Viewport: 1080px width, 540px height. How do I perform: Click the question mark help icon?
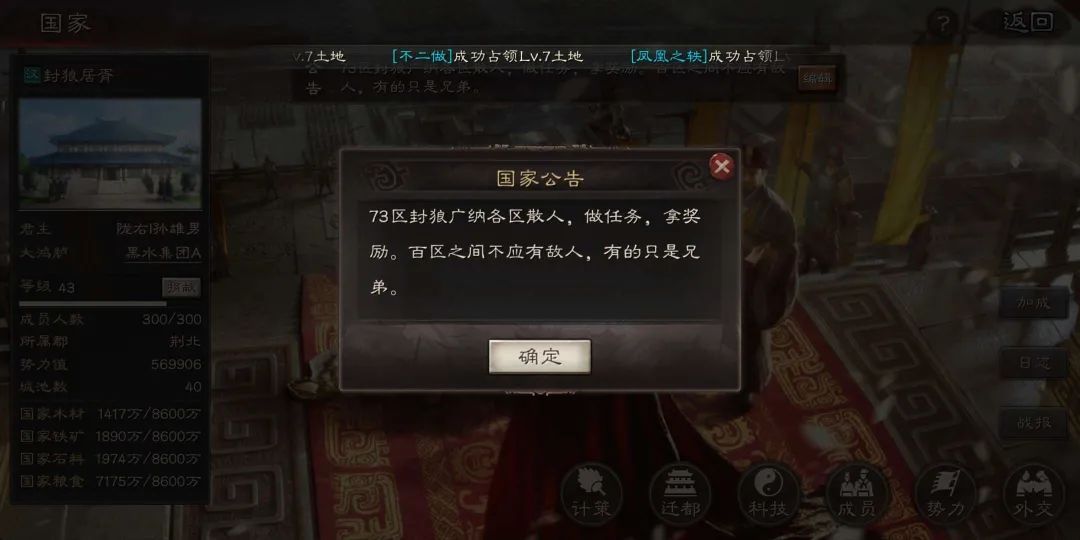[x=944, y=24]
